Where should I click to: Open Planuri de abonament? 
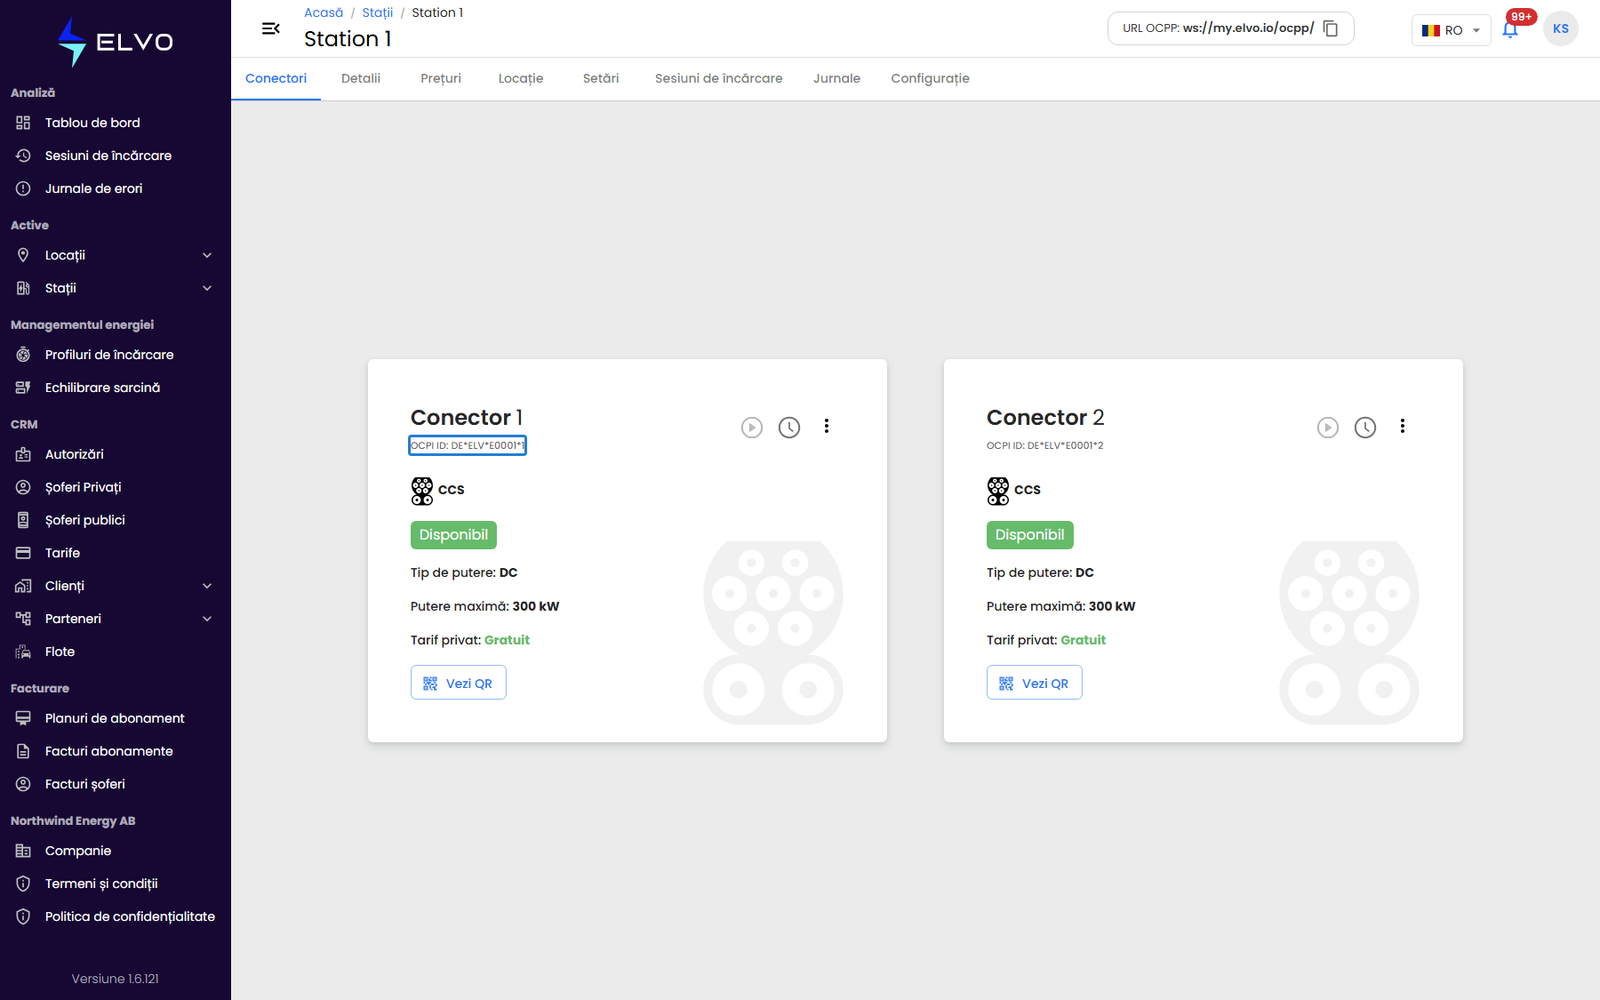tap(115, 718)
